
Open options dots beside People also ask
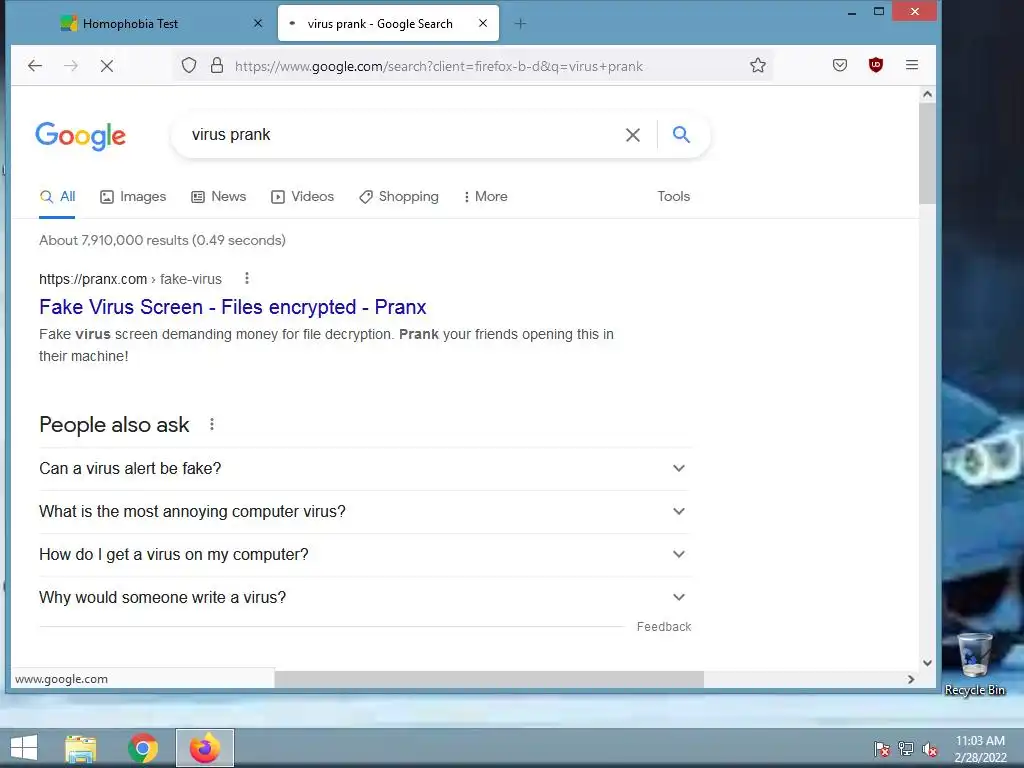pyautogui.click(x=212, y=424)
